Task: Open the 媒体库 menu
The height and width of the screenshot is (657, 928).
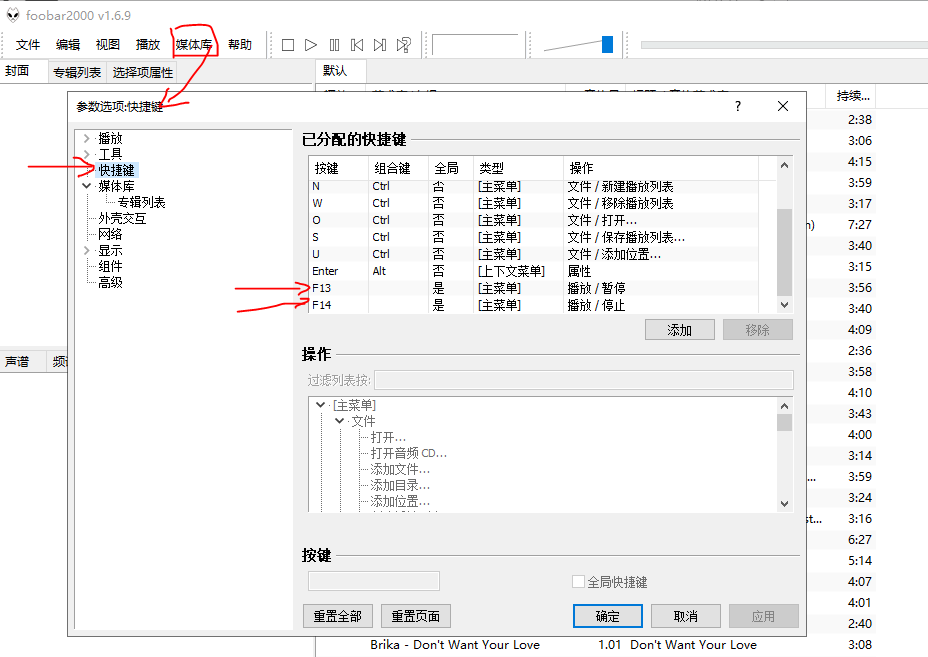Action: point(194,45)
